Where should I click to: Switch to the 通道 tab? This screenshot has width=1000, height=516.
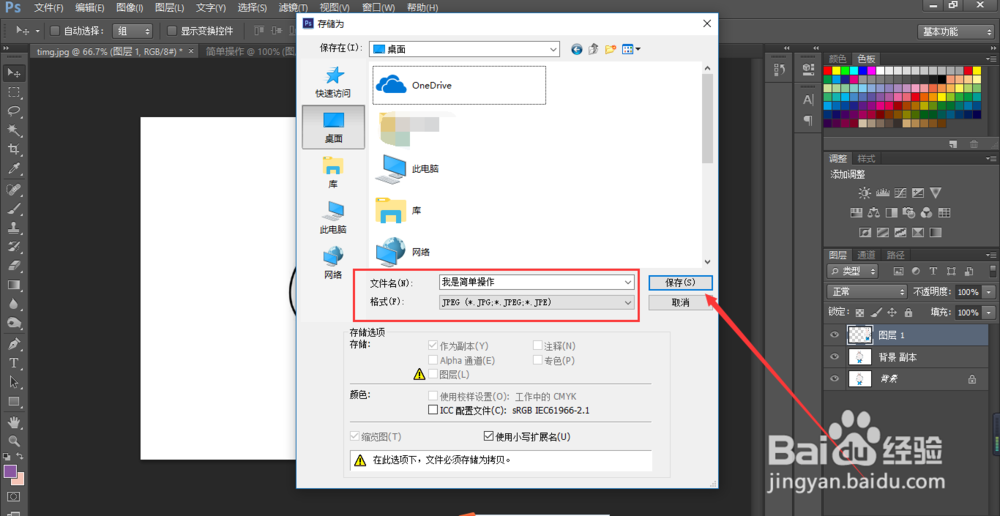tap(866, 254)
